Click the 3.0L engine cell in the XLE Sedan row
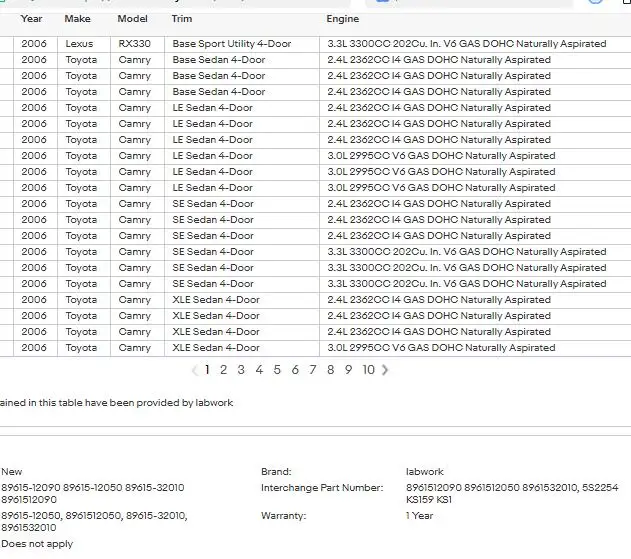Viewport: 631px width, 559px height. [475, 348]
